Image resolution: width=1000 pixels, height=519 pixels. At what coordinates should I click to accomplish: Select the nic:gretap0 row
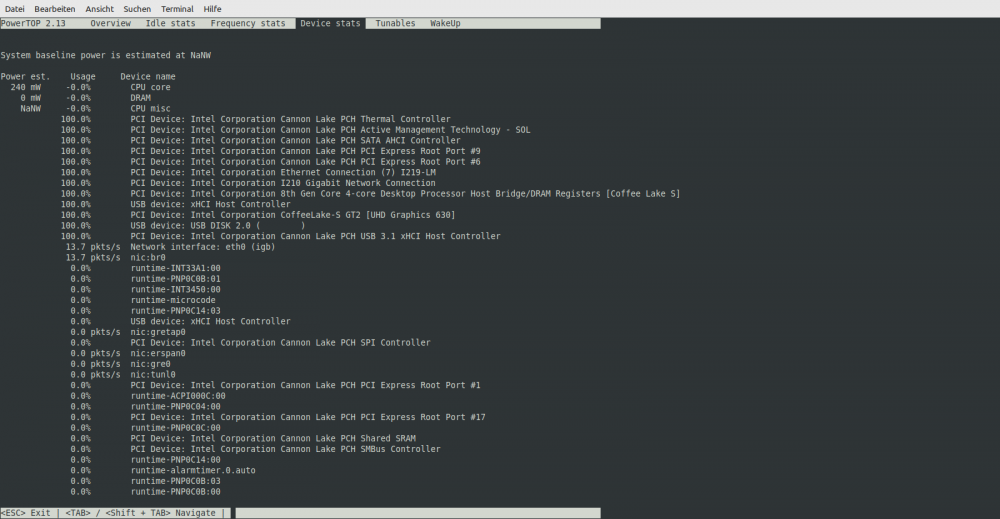click(x=128, y=332)
